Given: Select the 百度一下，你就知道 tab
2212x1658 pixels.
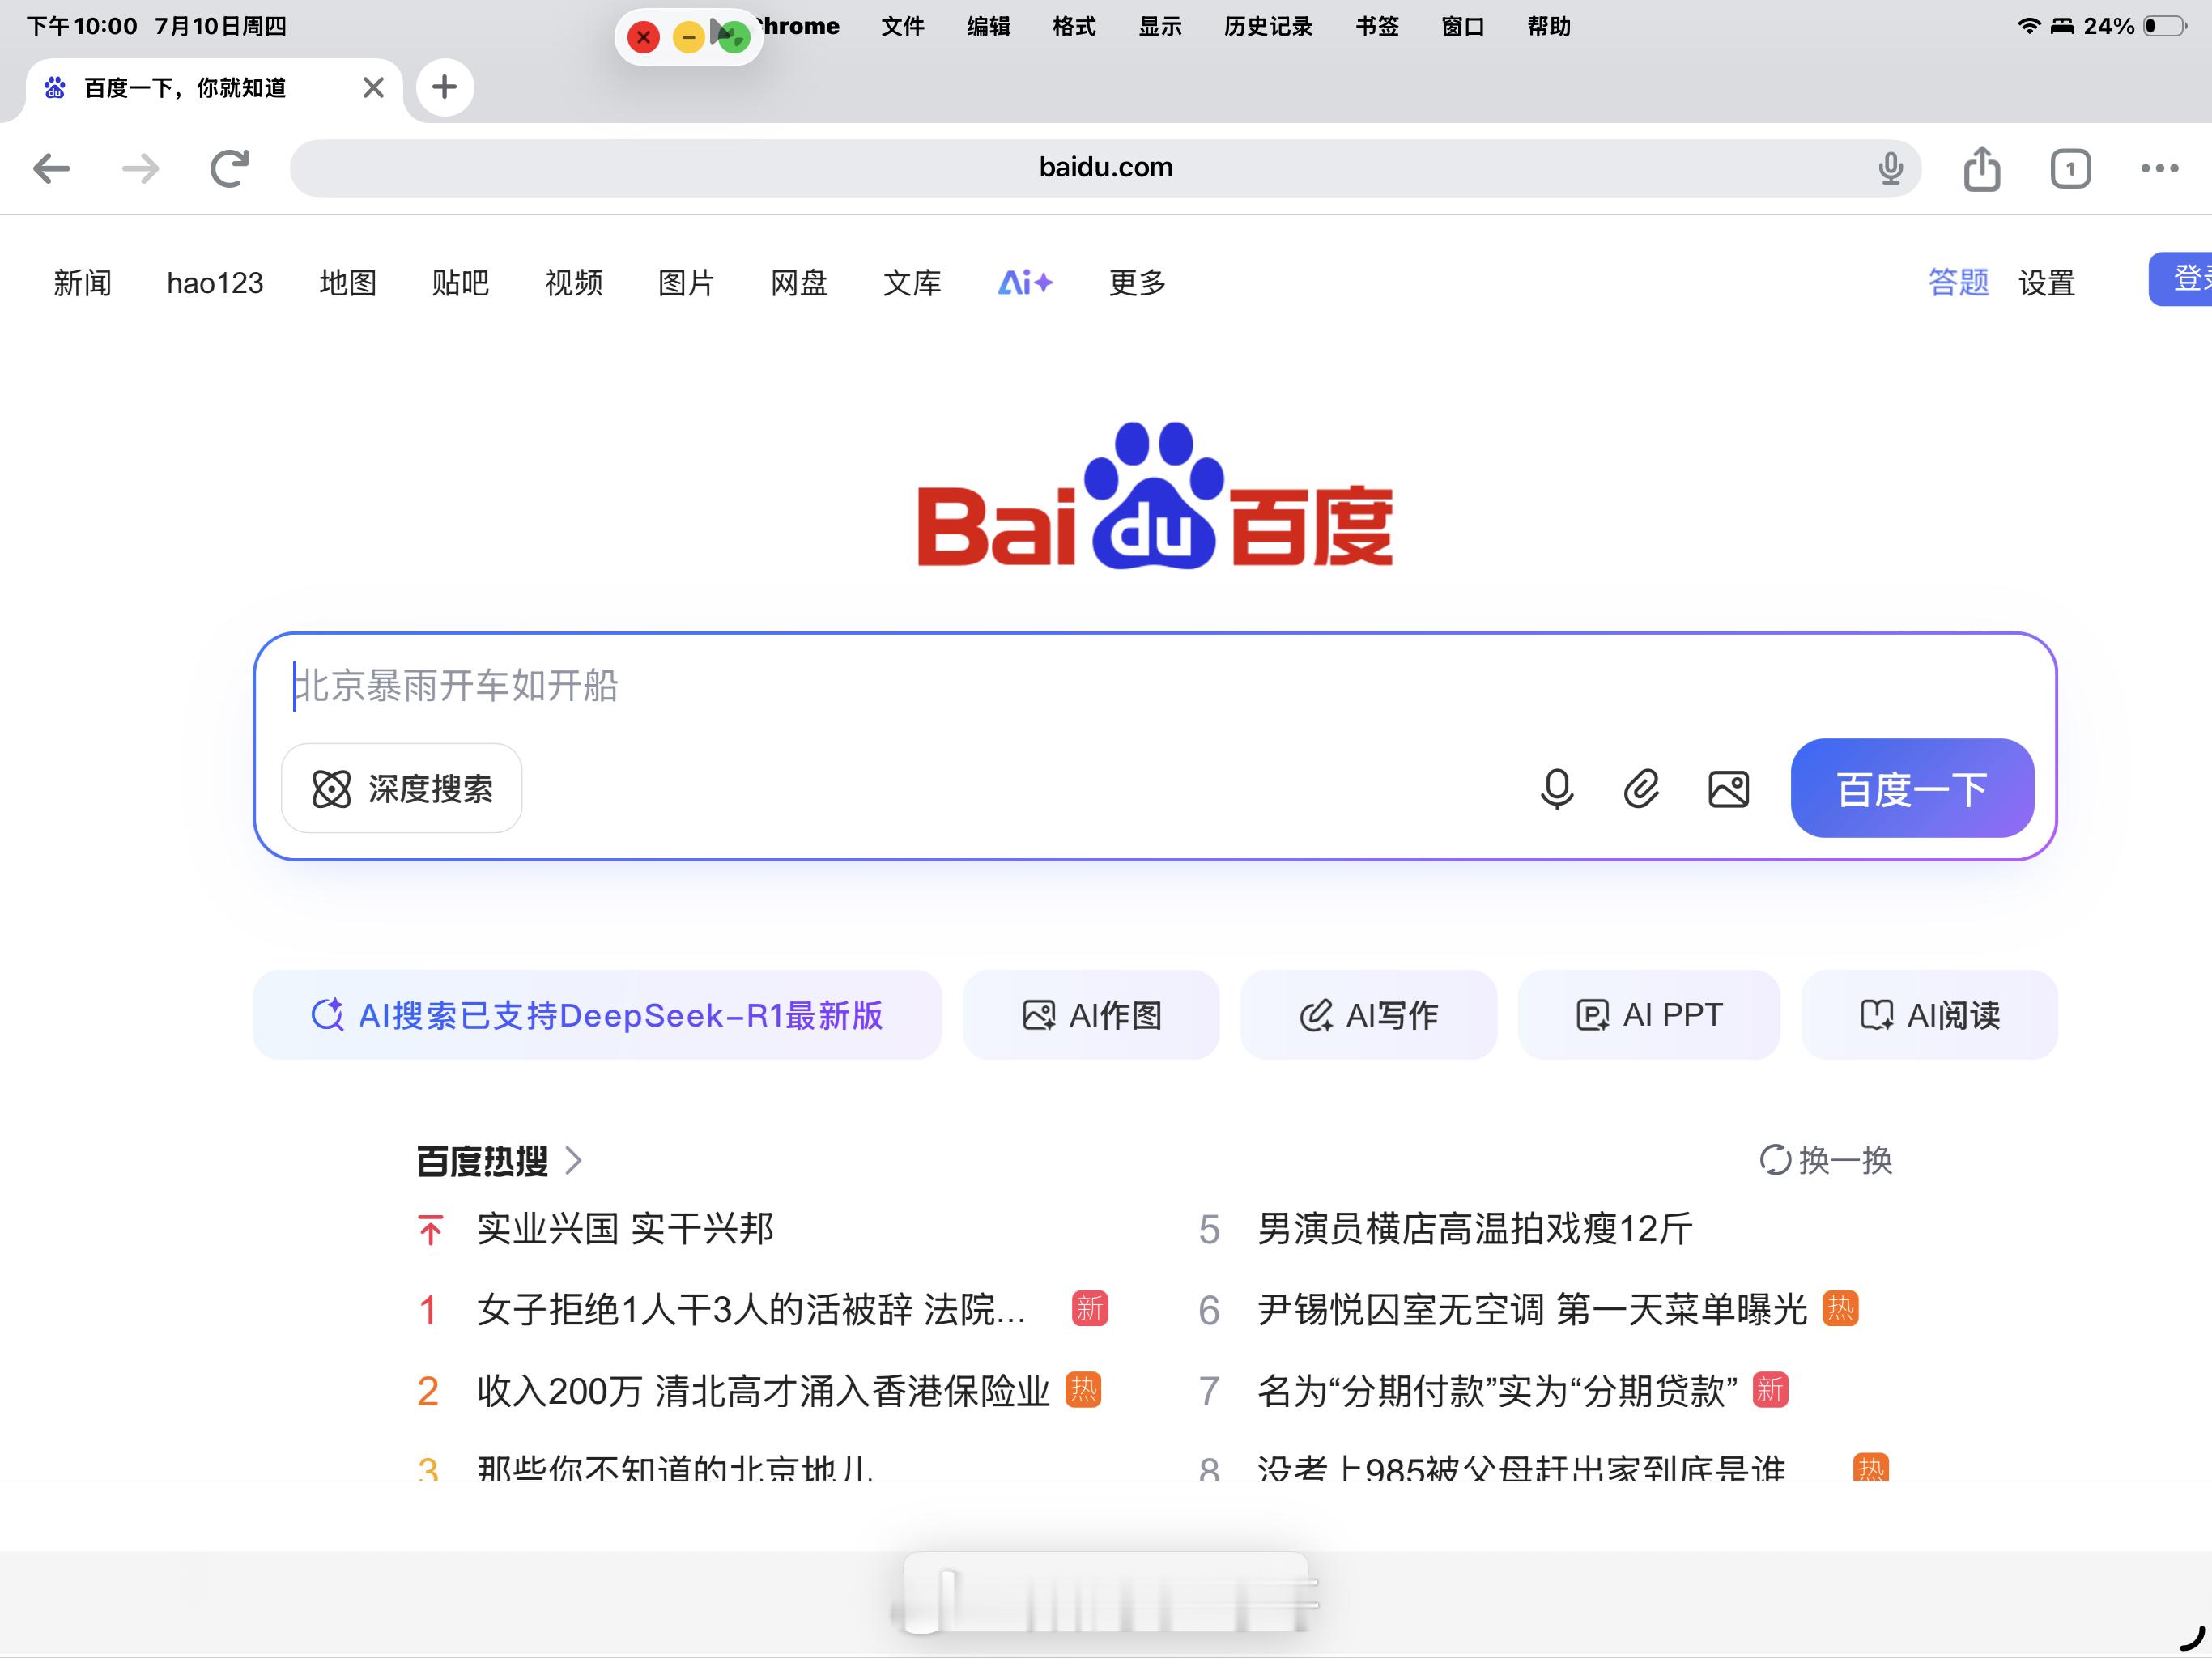Looking at the screenshot, I should (214, 88).
